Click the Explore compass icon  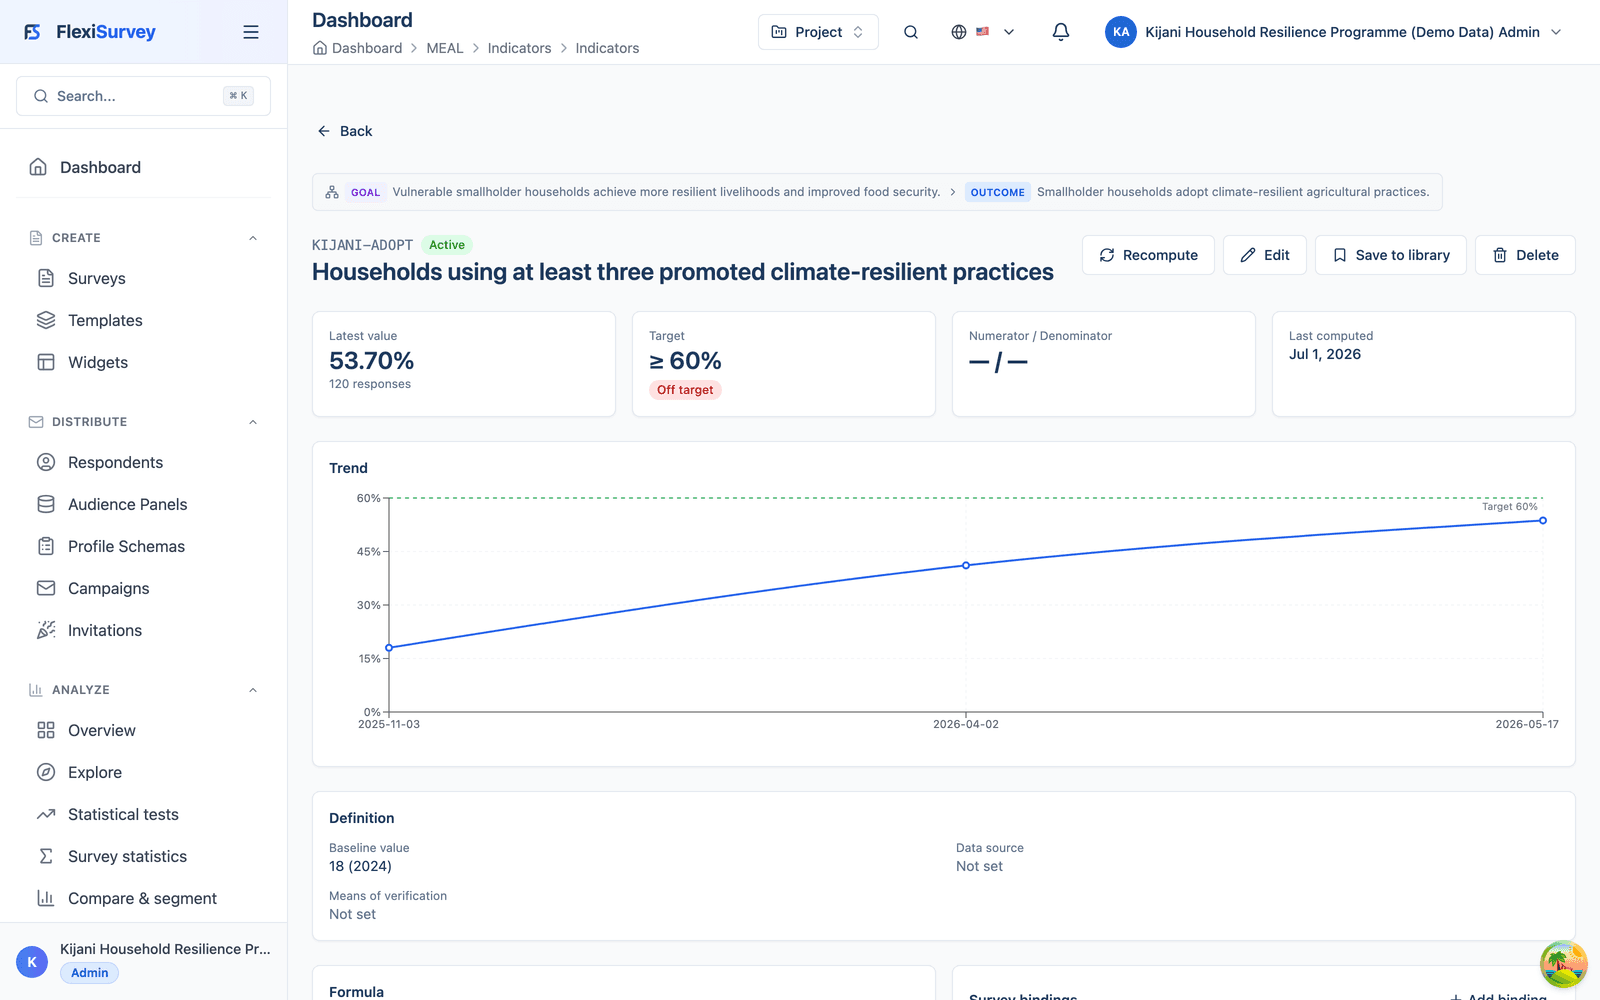click(x=46, y=772)
